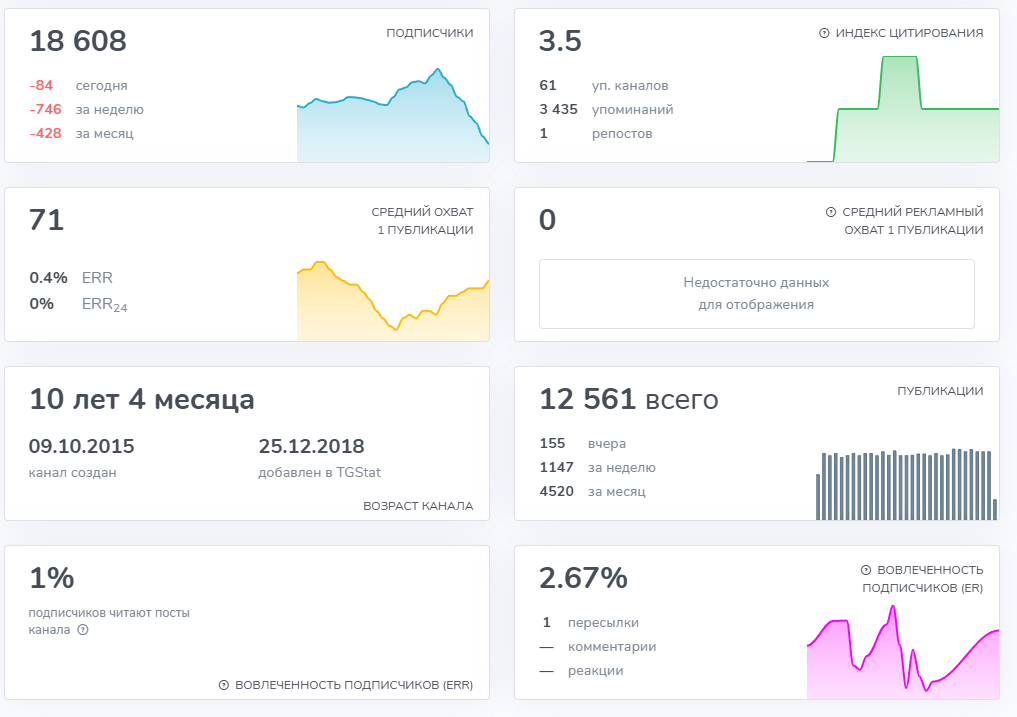Click the ПОДПИСЧИКИ card title
This screenshot has height=717, width=1017.
pyautogui.click(x=430, y=33)
